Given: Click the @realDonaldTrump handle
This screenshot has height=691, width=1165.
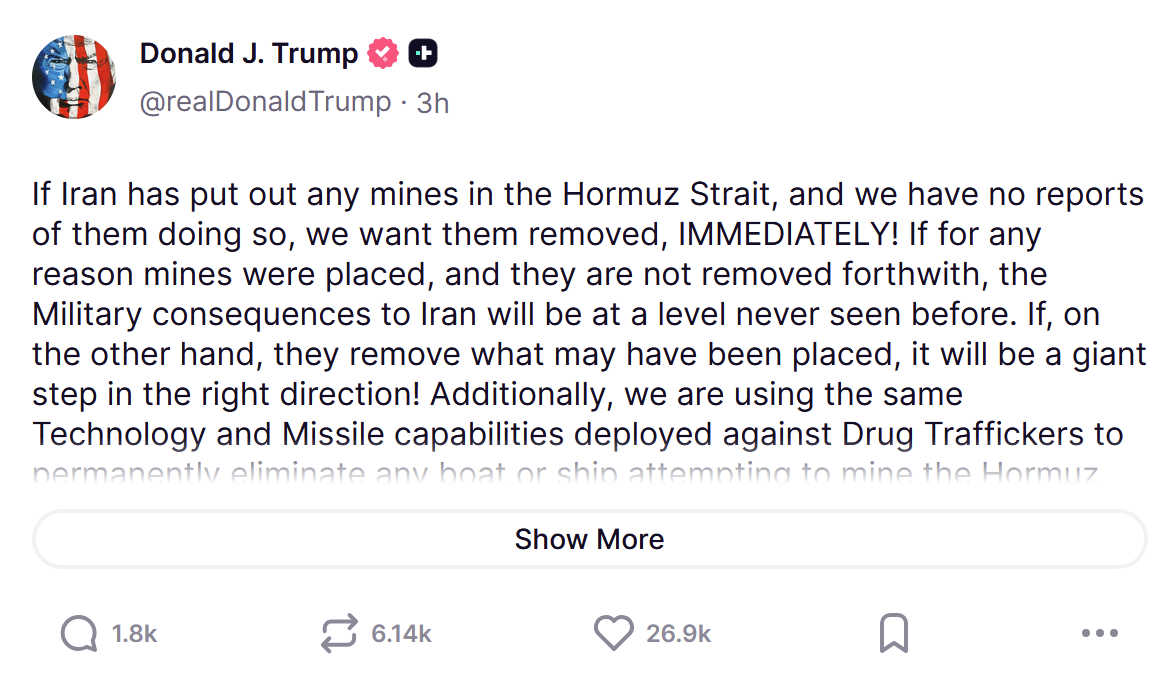Looking at the screenshot, I should [265, 102].
